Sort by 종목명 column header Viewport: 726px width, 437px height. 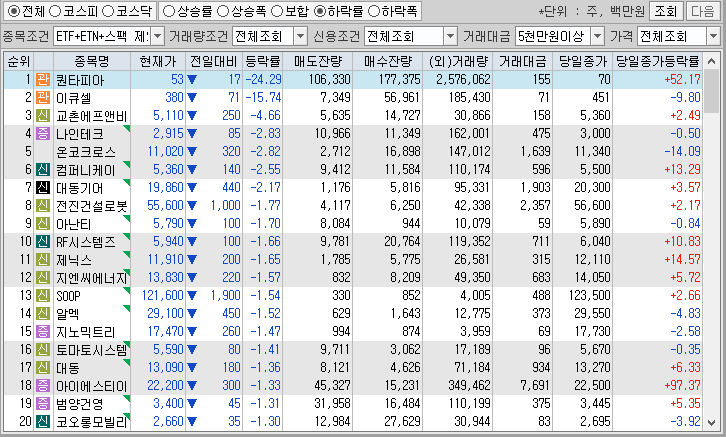pos(92,61)
